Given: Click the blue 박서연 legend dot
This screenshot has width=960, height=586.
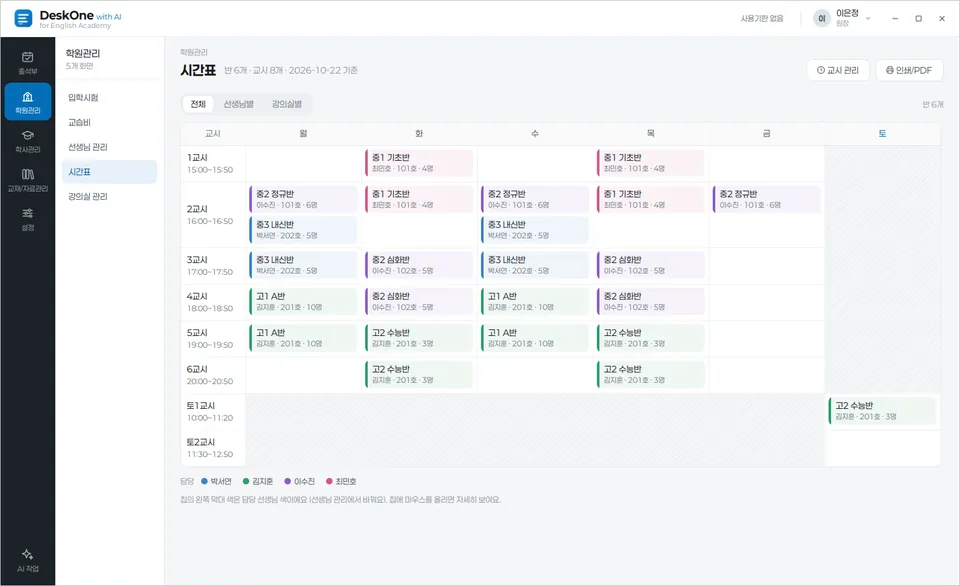Looking at the screenshot, I should pyautogui.click(x=204, y=481).
